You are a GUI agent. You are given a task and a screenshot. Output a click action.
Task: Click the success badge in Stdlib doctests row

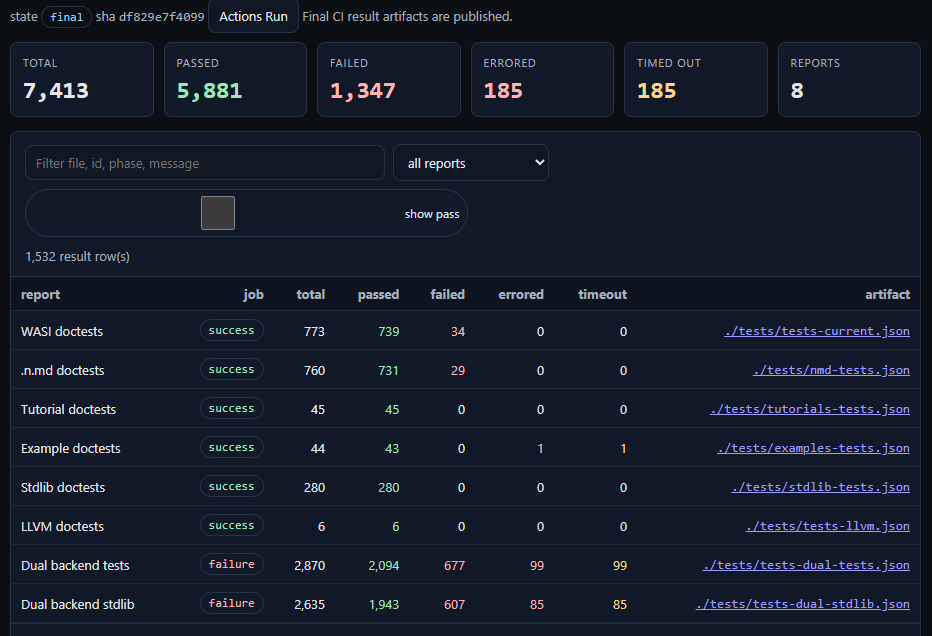coord(232,487)
